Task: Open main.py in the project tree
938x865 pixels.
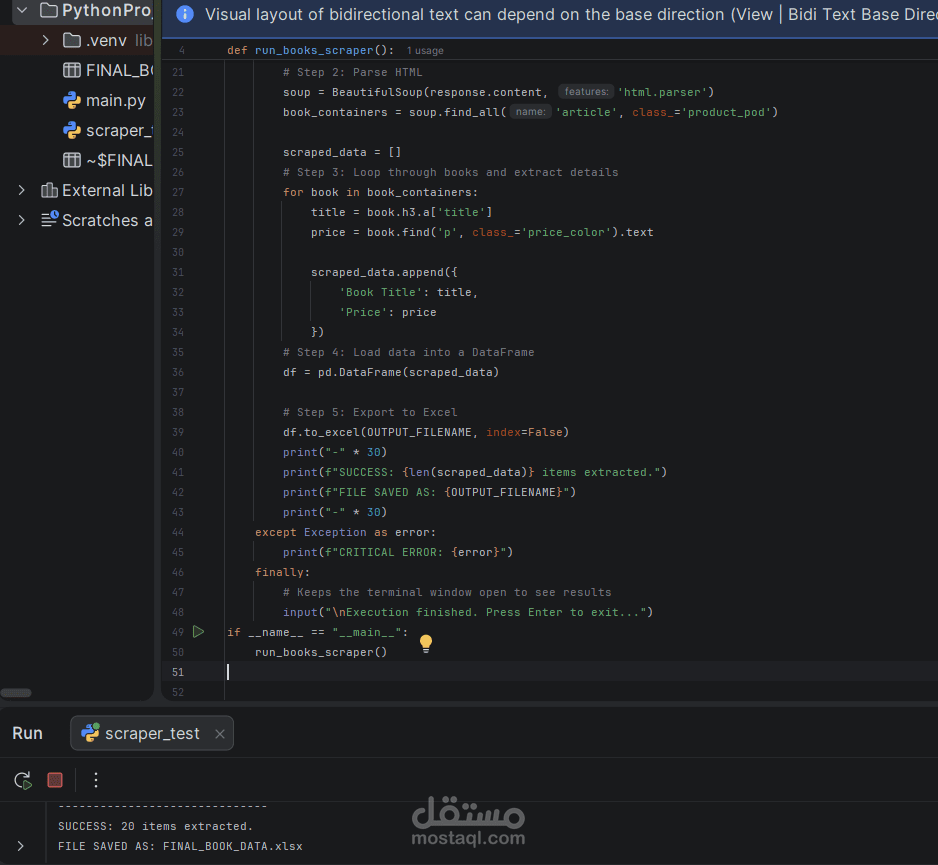Action: tap(115, 100)
